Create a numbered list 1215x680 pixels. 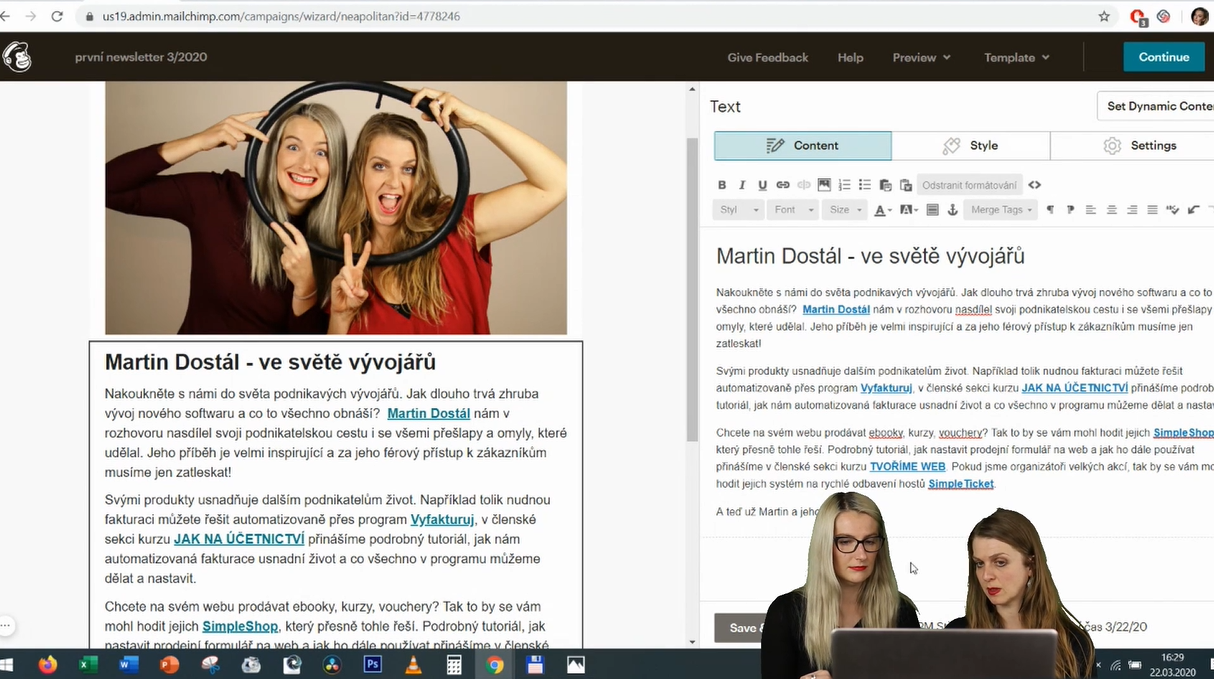tap(844, 185)
